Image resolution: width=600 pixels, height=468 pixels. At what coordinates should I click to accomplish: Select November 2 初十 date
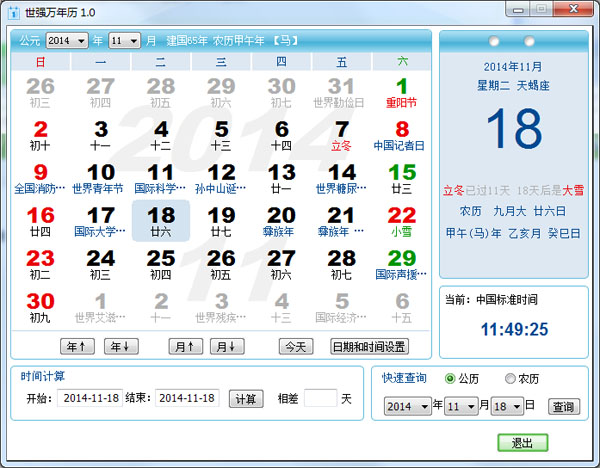[x=40, y=135]
